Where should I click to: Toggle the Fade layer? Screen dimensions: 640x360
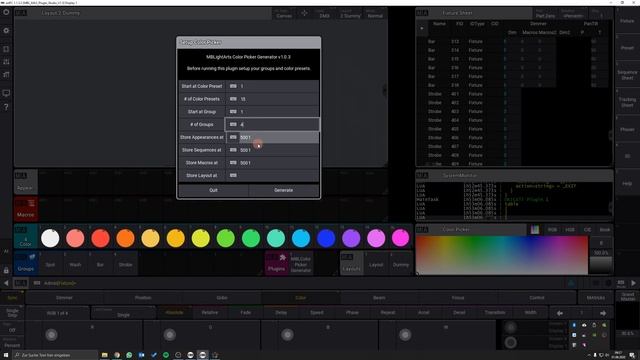[245, 312]
